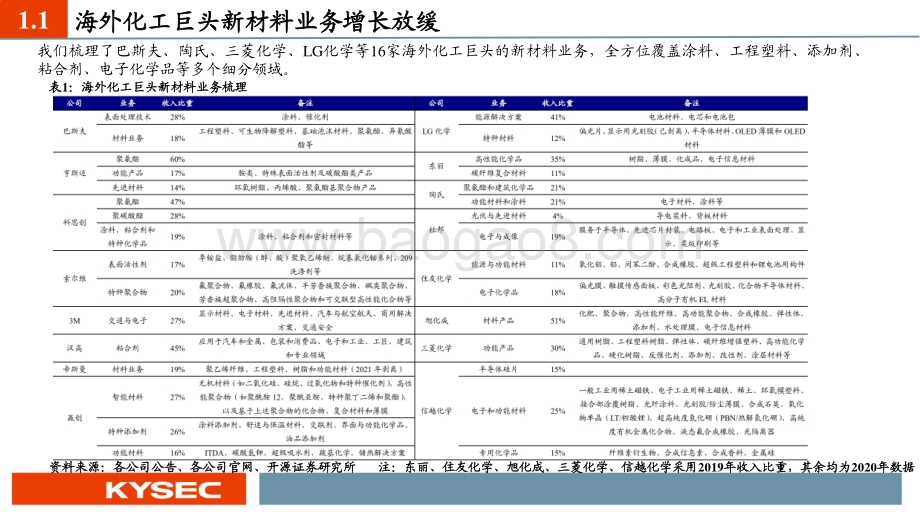Click the "12%" revenue share value
This screenshot has width=920, height=518.
click(557, 138)
